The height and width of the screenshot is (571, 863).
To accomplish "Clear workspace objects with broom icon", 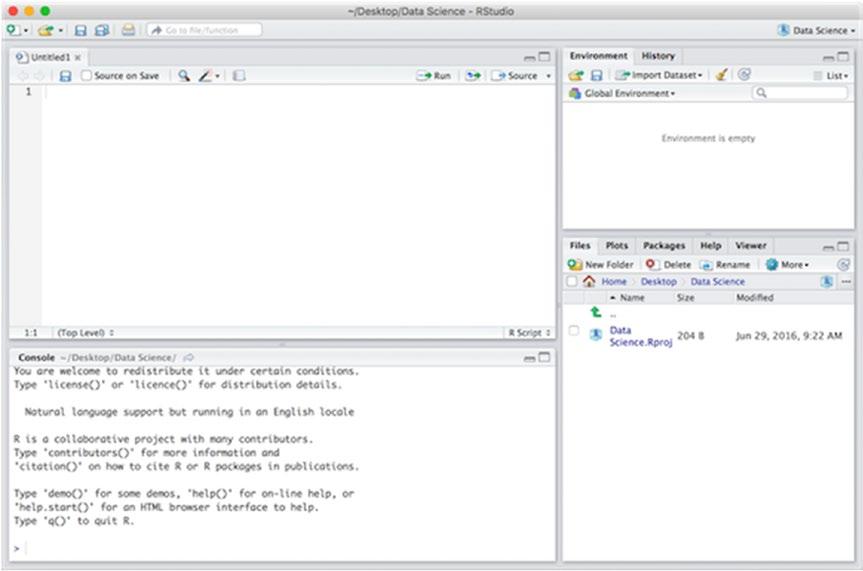I will pyautogui.click(x=722, y=75).
